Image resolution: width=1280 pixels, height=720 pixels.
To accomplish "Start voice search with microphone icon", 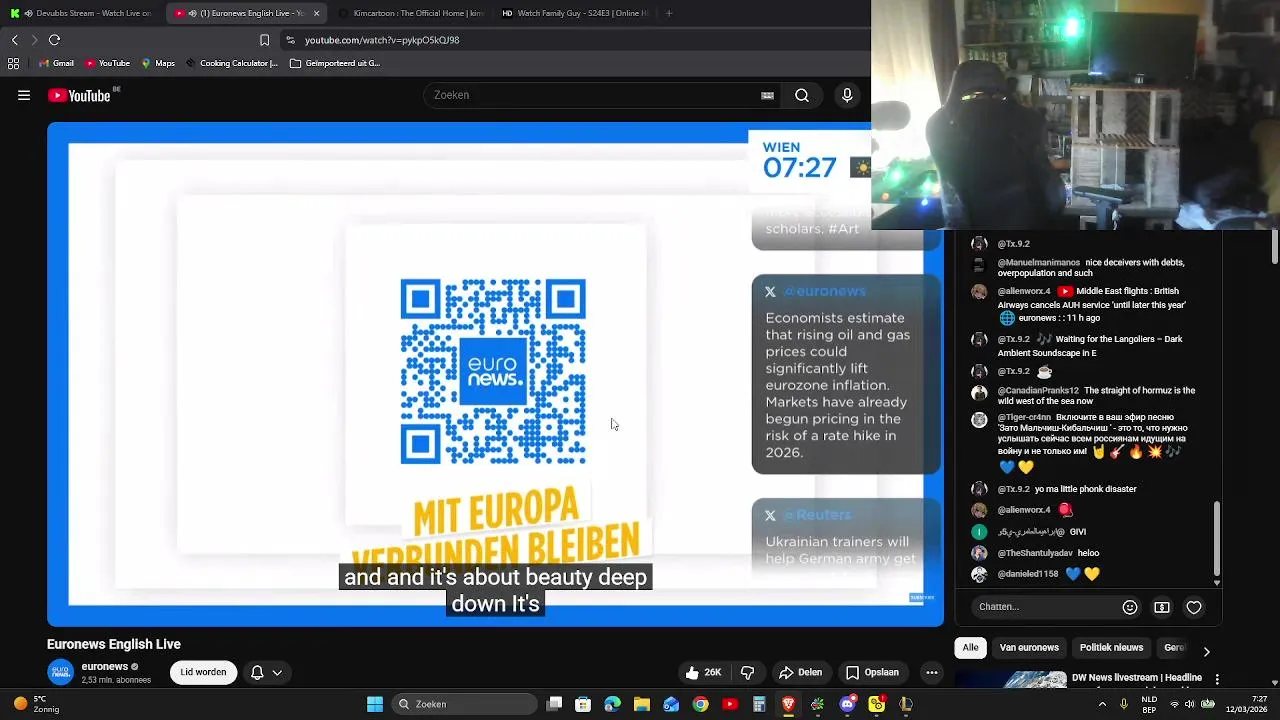I will point(847,95).
